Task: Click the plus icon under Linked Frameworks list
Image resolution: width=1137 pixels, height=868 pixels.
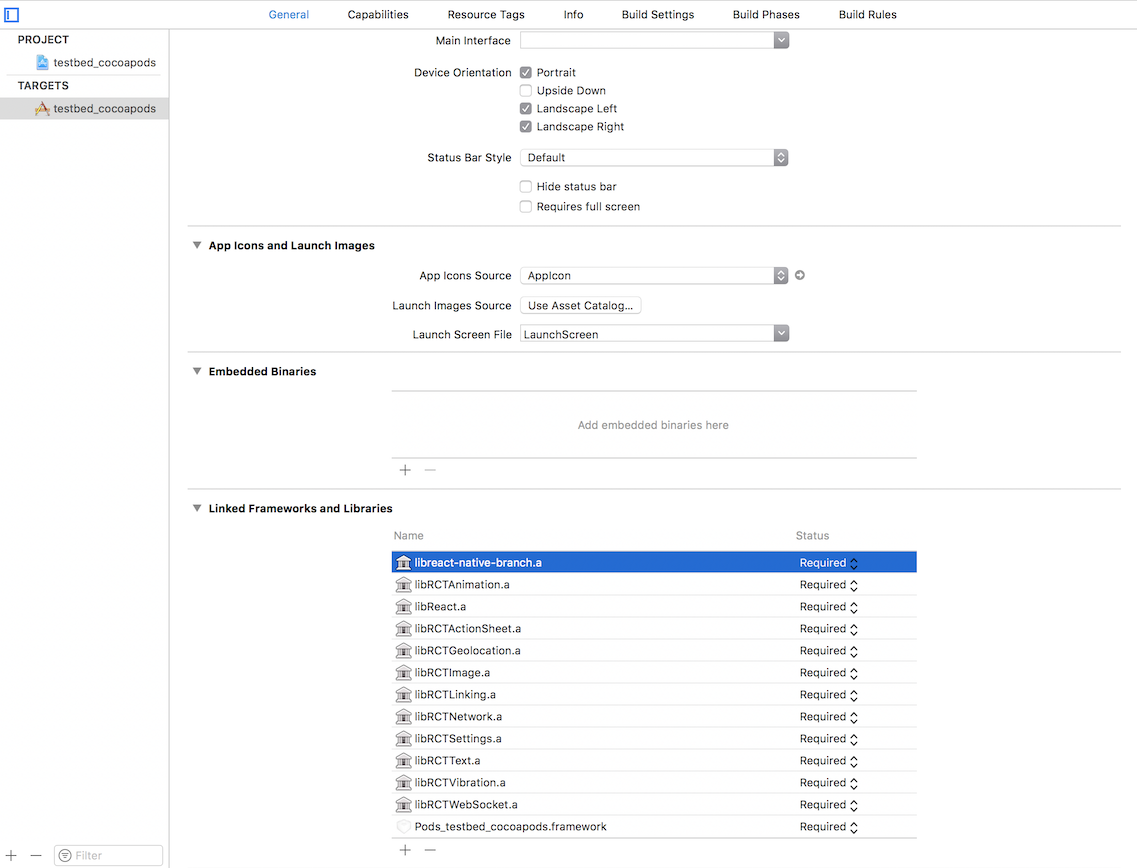Action: tap(405, 850)
